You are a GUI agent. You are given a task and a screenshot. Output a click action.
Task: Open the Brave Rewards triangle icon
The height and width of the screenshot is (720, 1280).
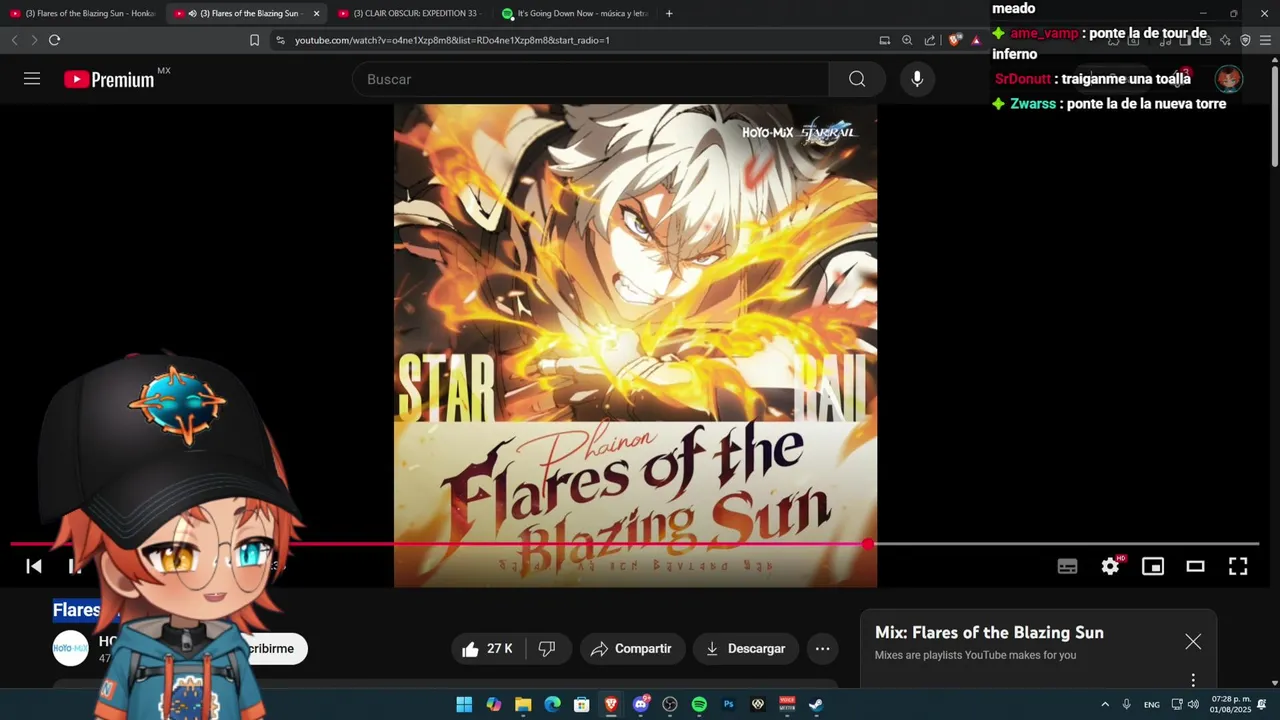coord(976,40)
